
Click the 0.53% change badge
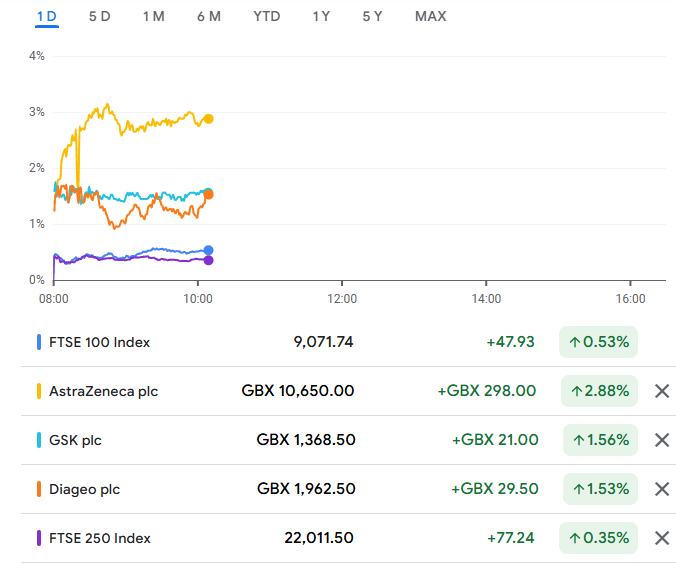click(x=598, y=342)
